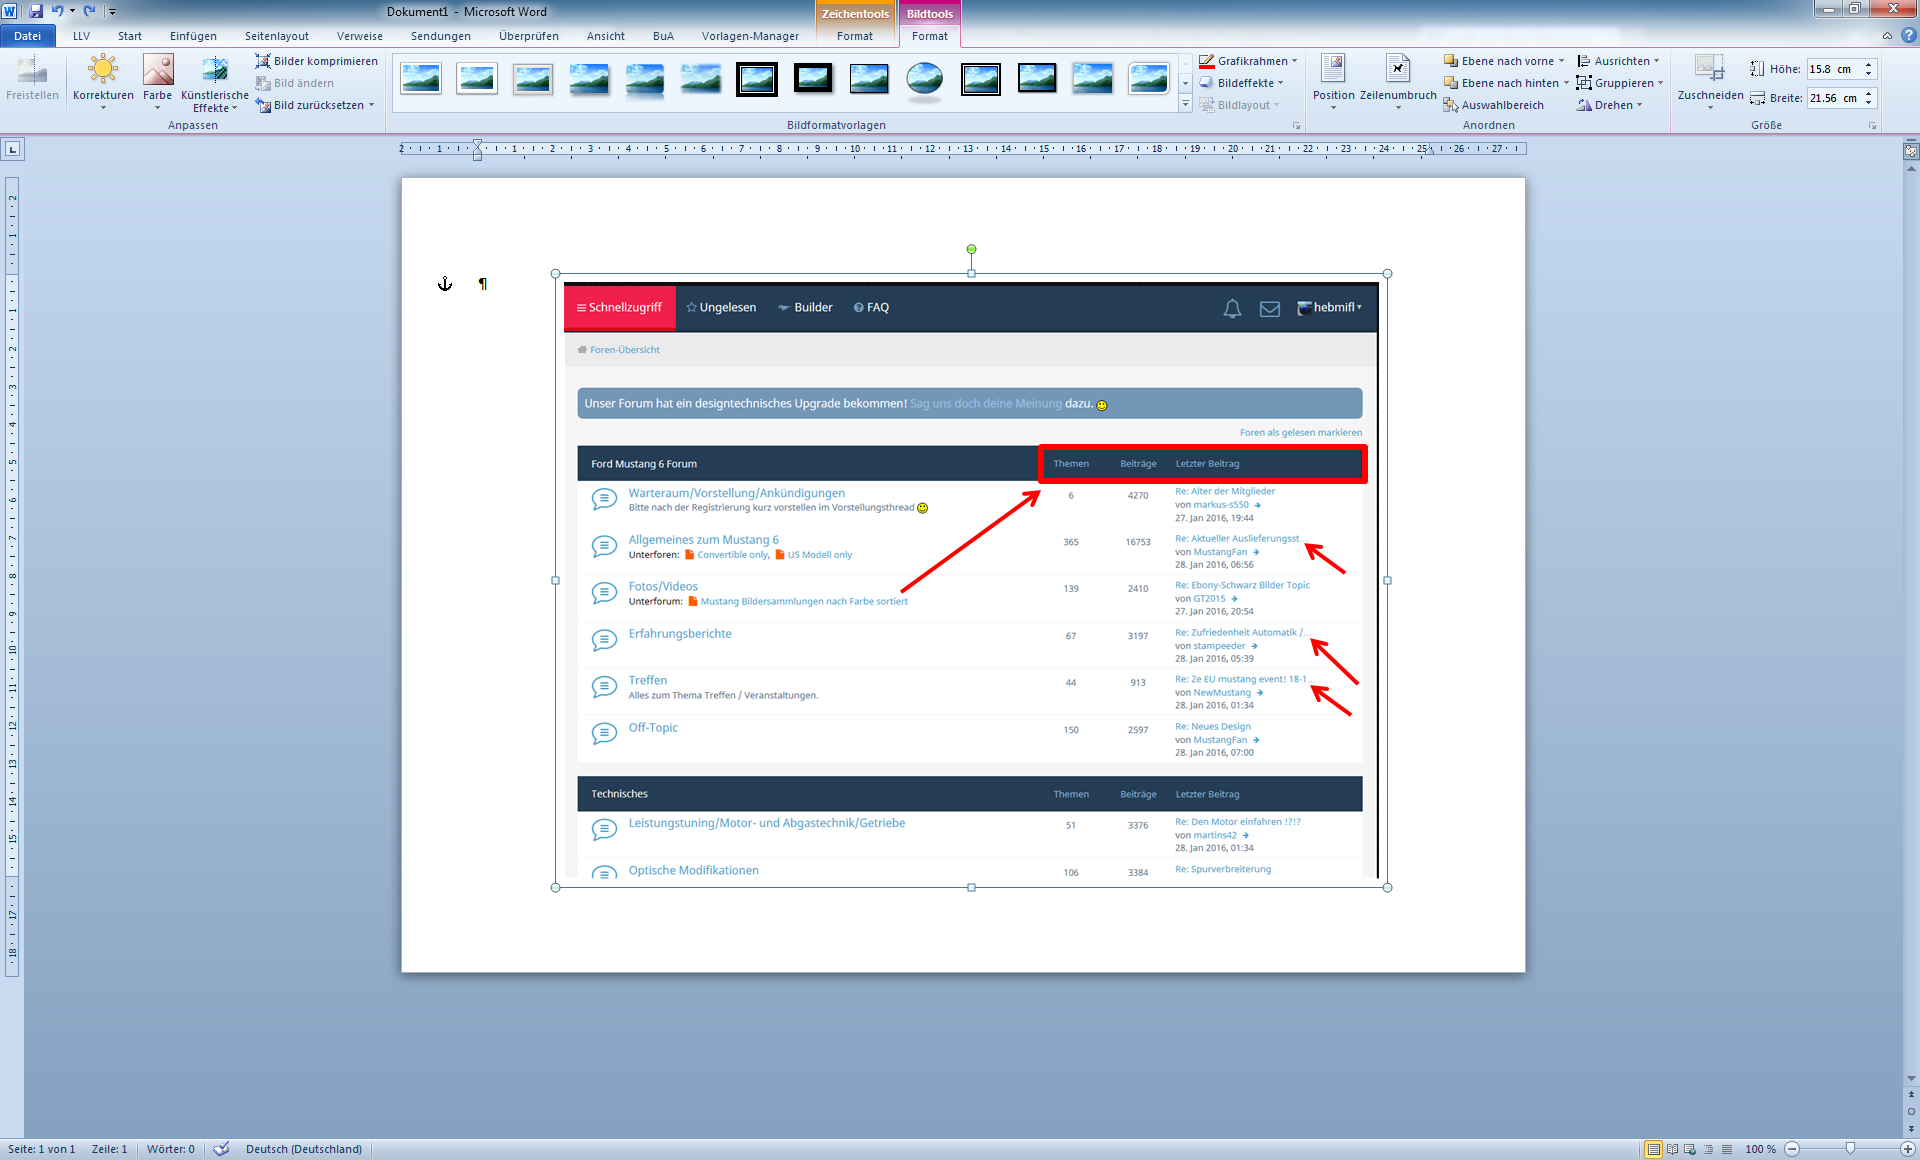The image size is (1920, 1160).
Task: Click the zoom out minus button
Action: pyautogui.click(x=1793, y=1149)
